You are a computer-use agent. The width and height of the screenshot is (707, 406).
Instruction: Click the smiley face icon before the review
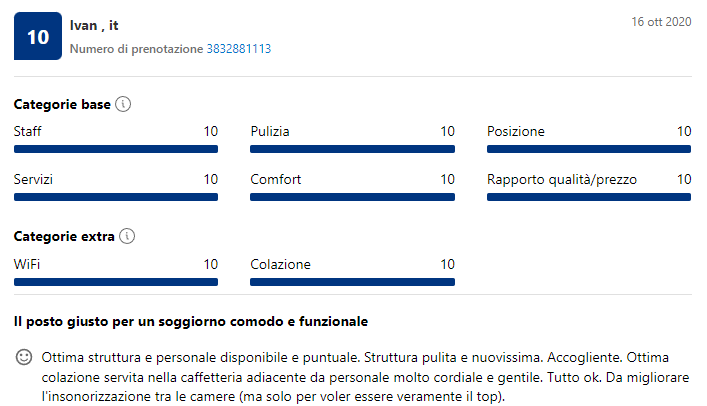[24, 357]
